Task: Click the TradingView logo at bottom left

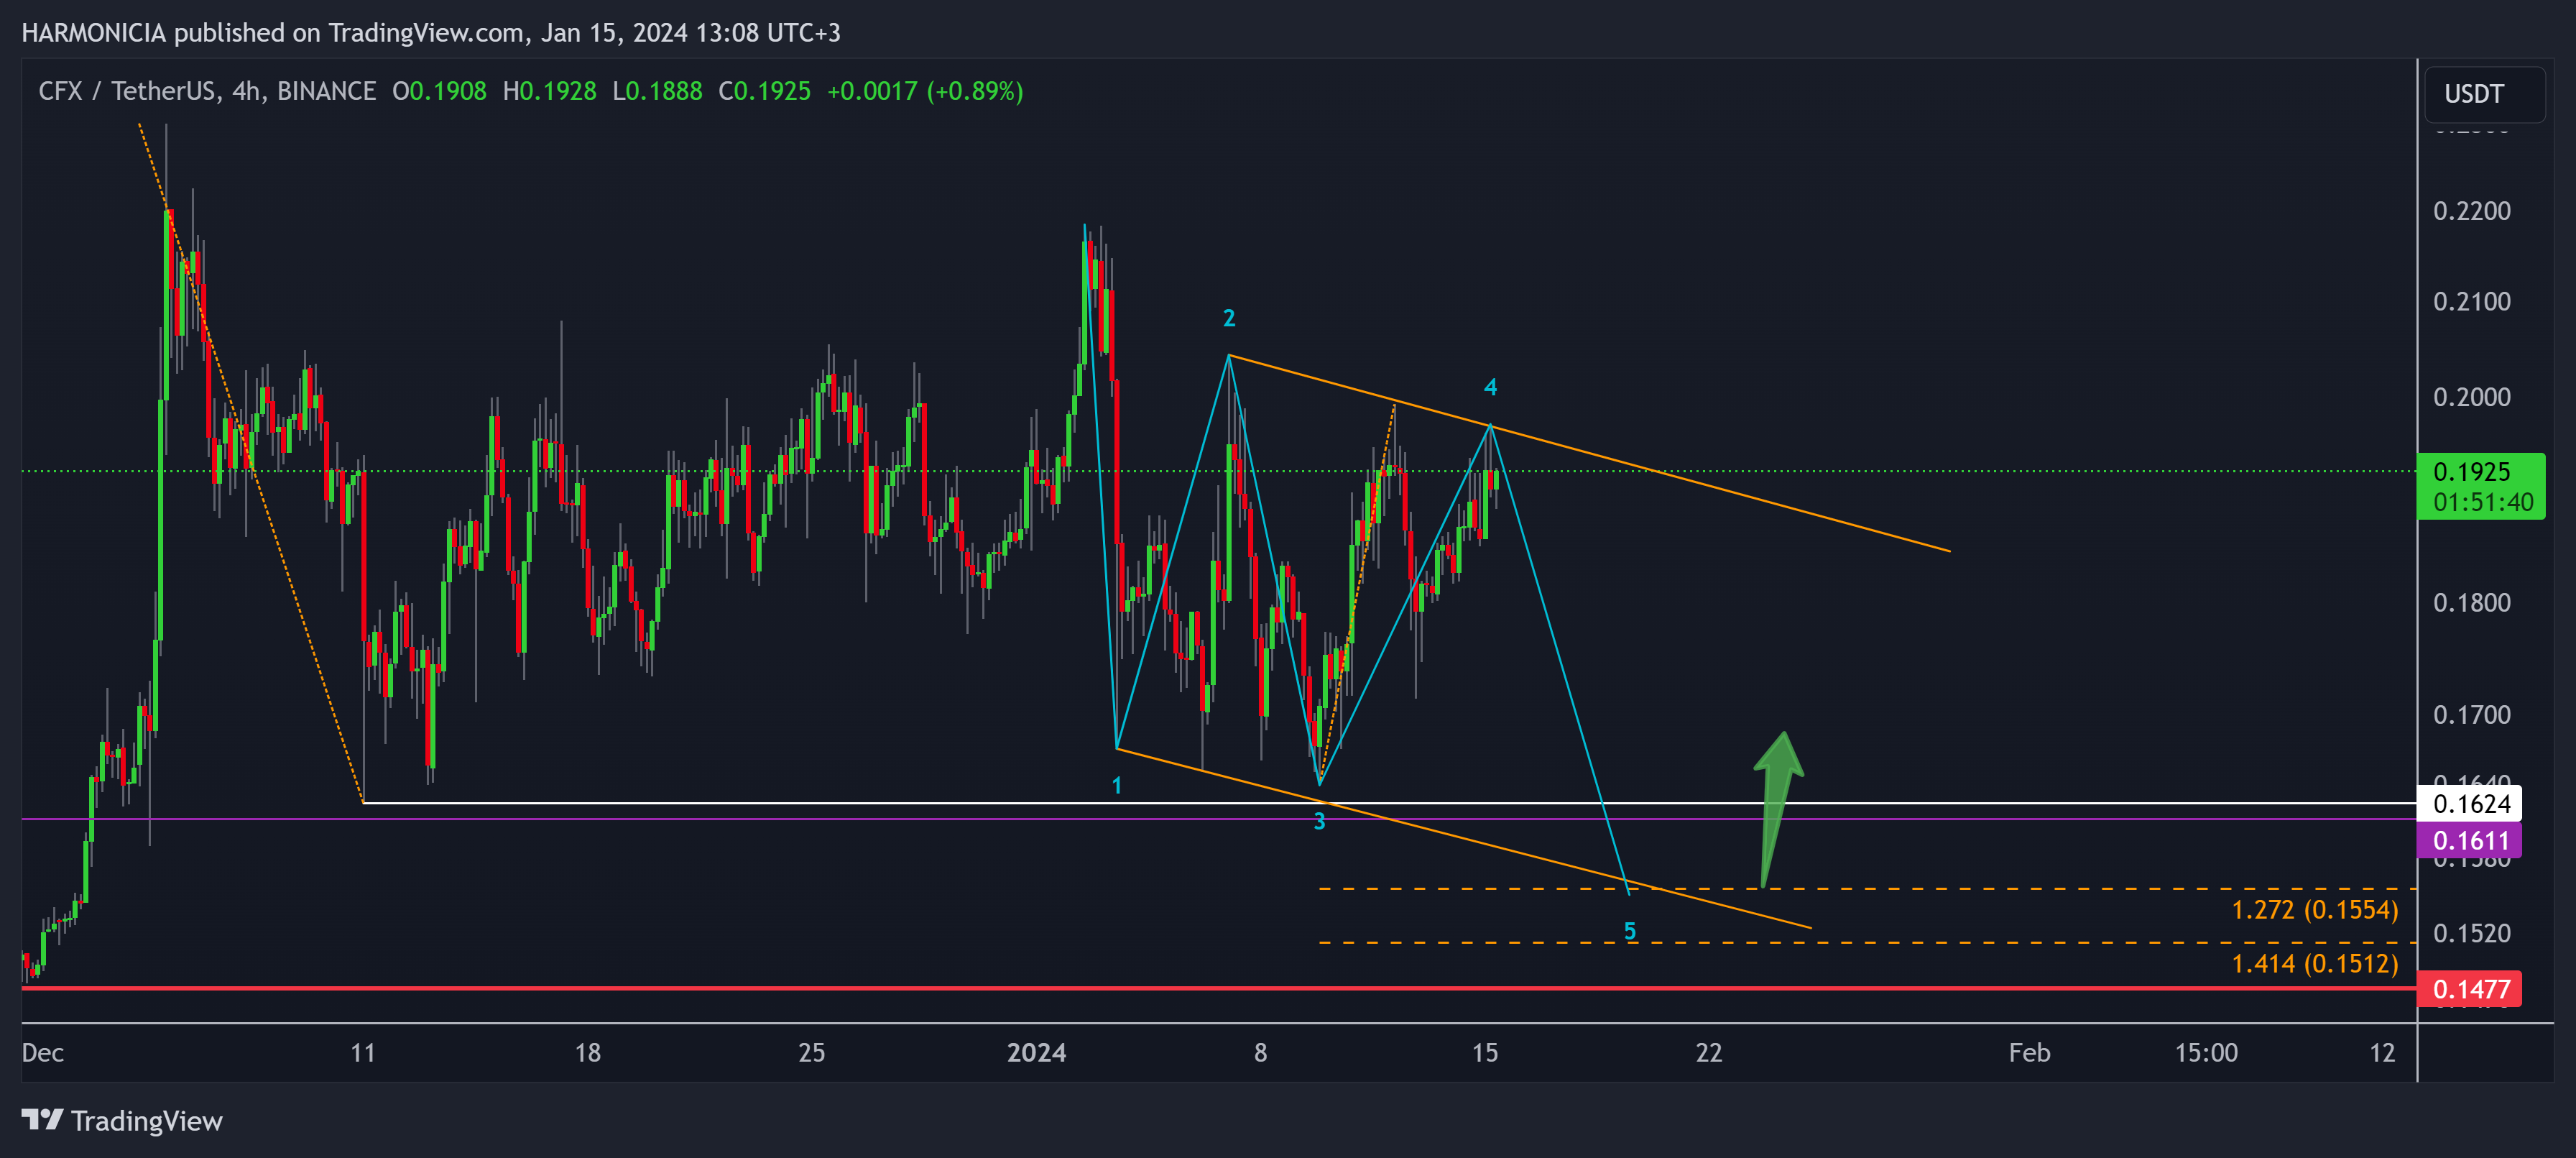Action: click(x=122, y=1121)
